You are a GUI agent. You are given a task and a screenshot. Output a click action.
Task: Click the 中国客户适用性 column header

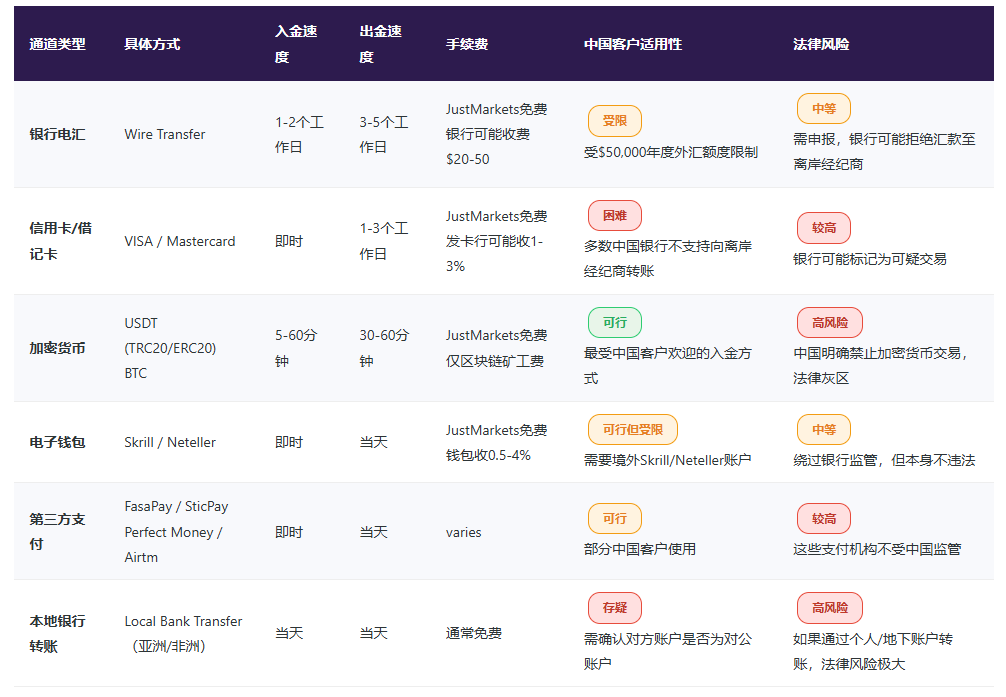tap(633, 44)
